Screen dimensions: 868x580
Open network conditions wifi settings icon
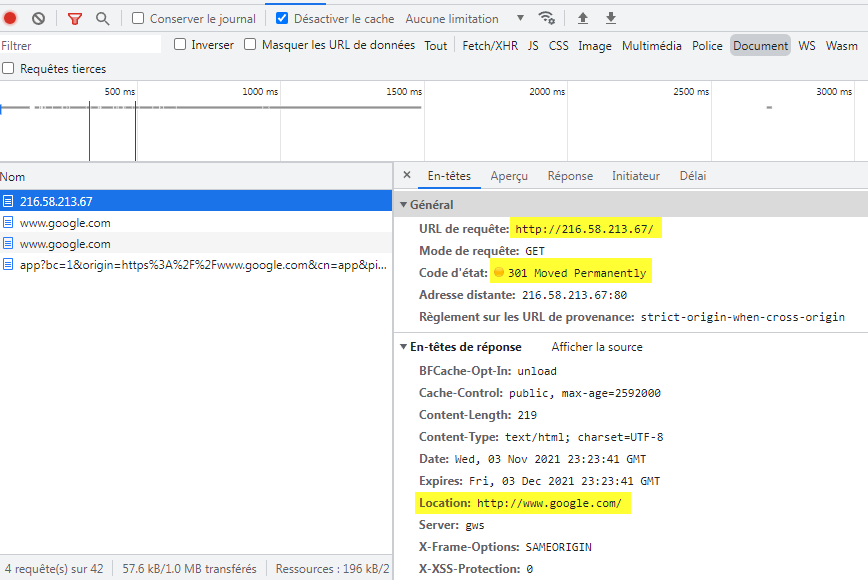click(x=546, y=18)
